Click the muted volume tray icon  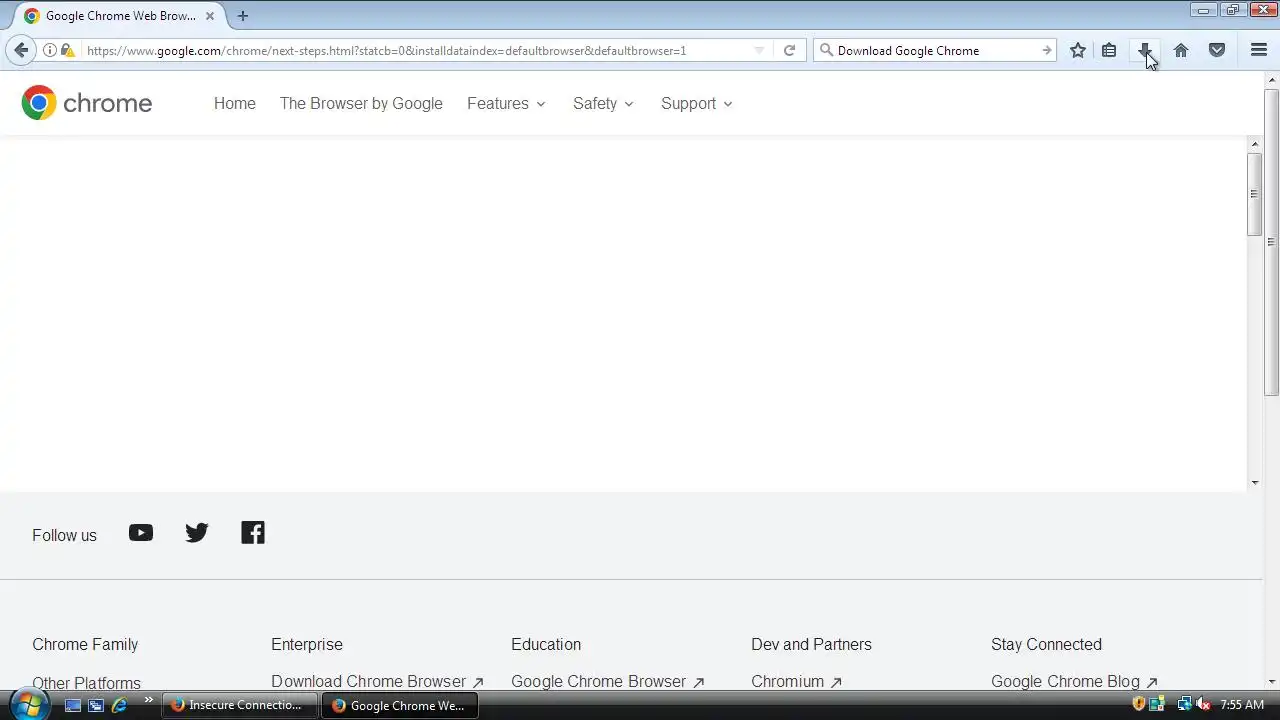coord(1203,705)
